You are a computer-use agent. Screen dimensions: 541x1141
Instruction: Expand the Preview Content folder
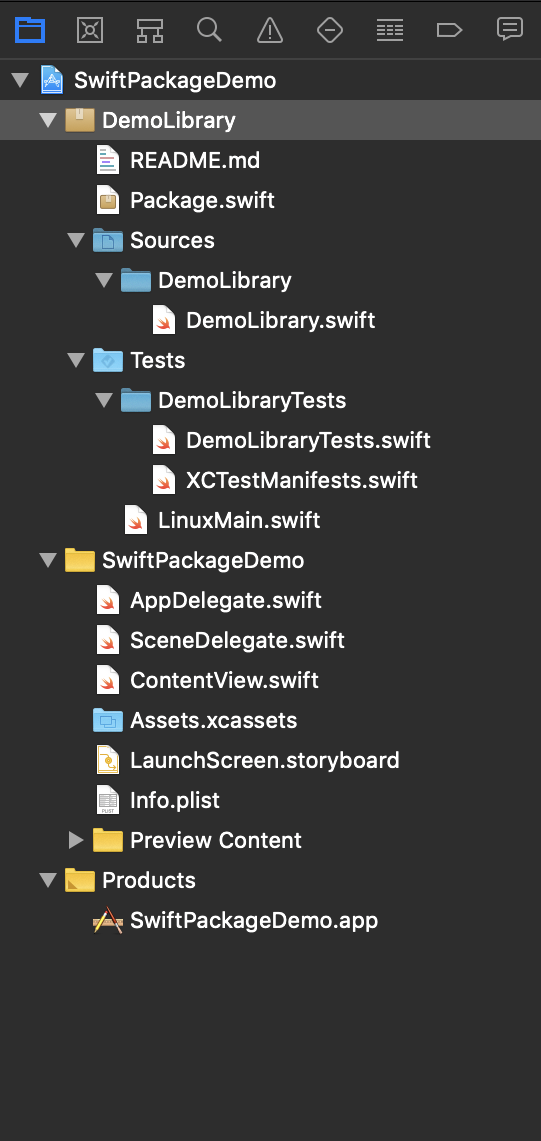pos(76,840)
